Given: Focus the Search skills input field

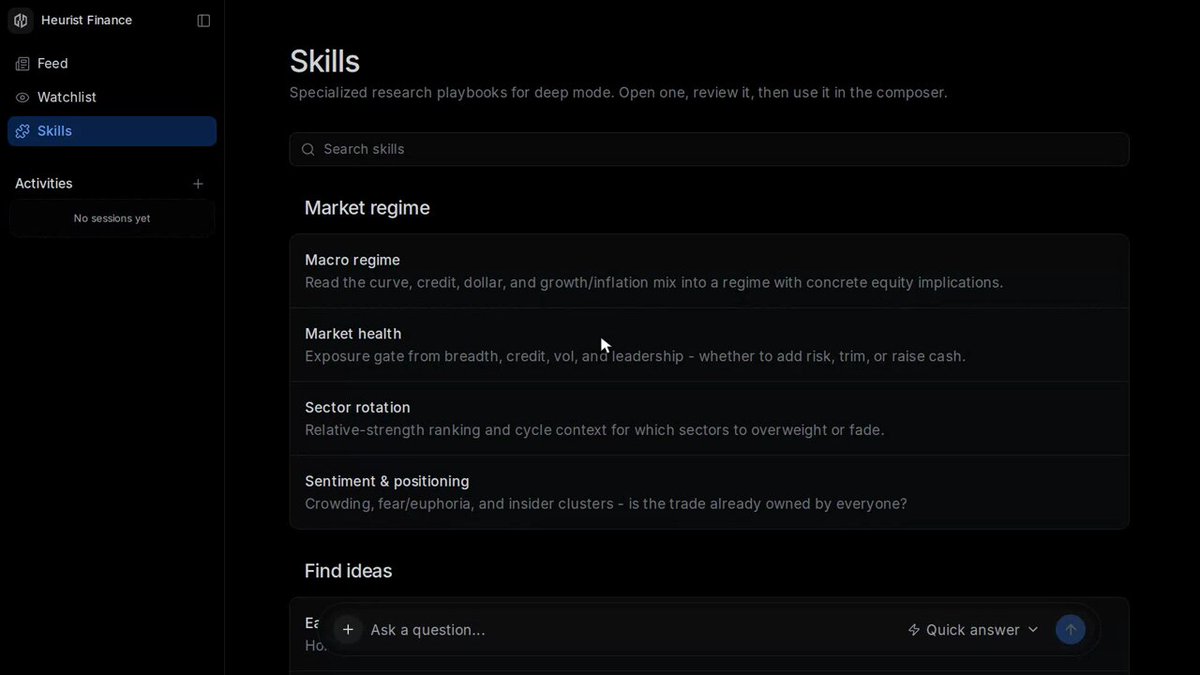Looking at the screenshot, I should pos(709,150).
